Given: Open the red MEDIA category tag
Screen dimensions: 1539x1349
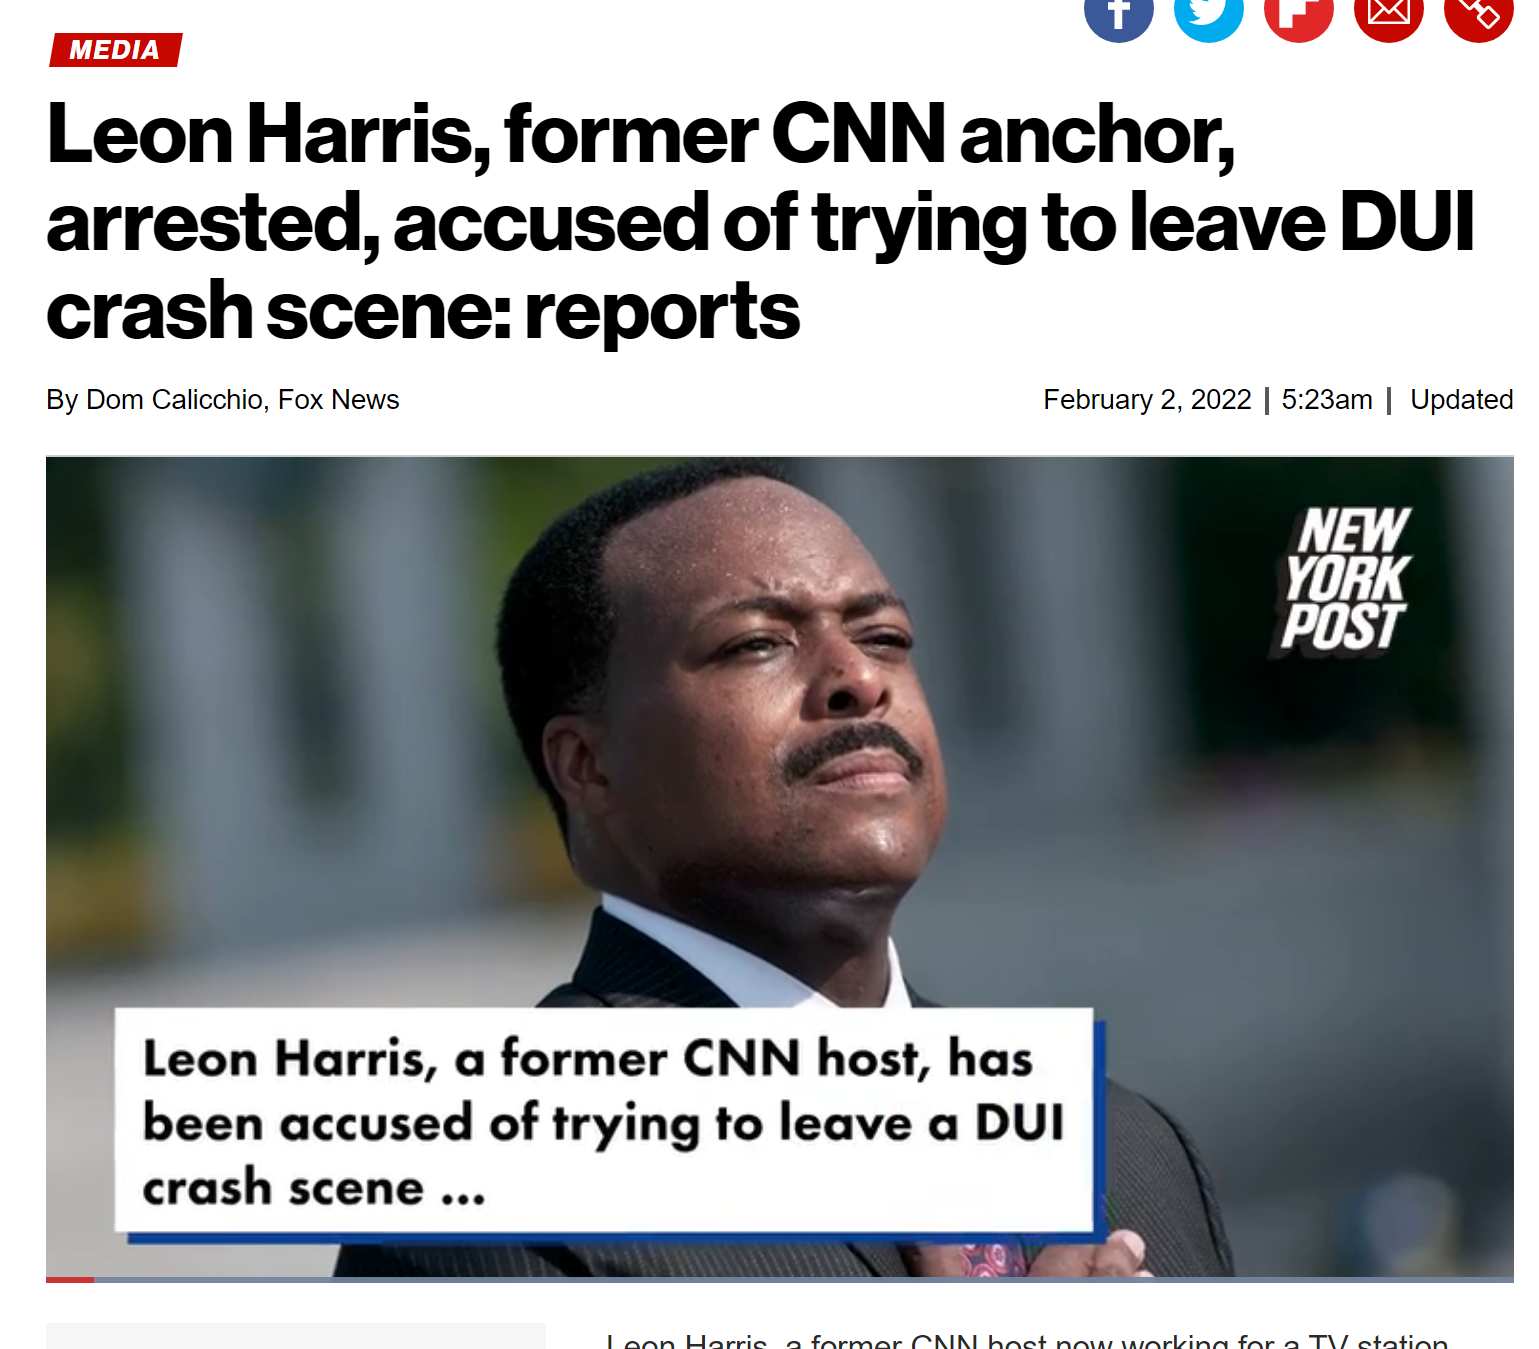Looking at the screenshot, I should tap(116, 50).
